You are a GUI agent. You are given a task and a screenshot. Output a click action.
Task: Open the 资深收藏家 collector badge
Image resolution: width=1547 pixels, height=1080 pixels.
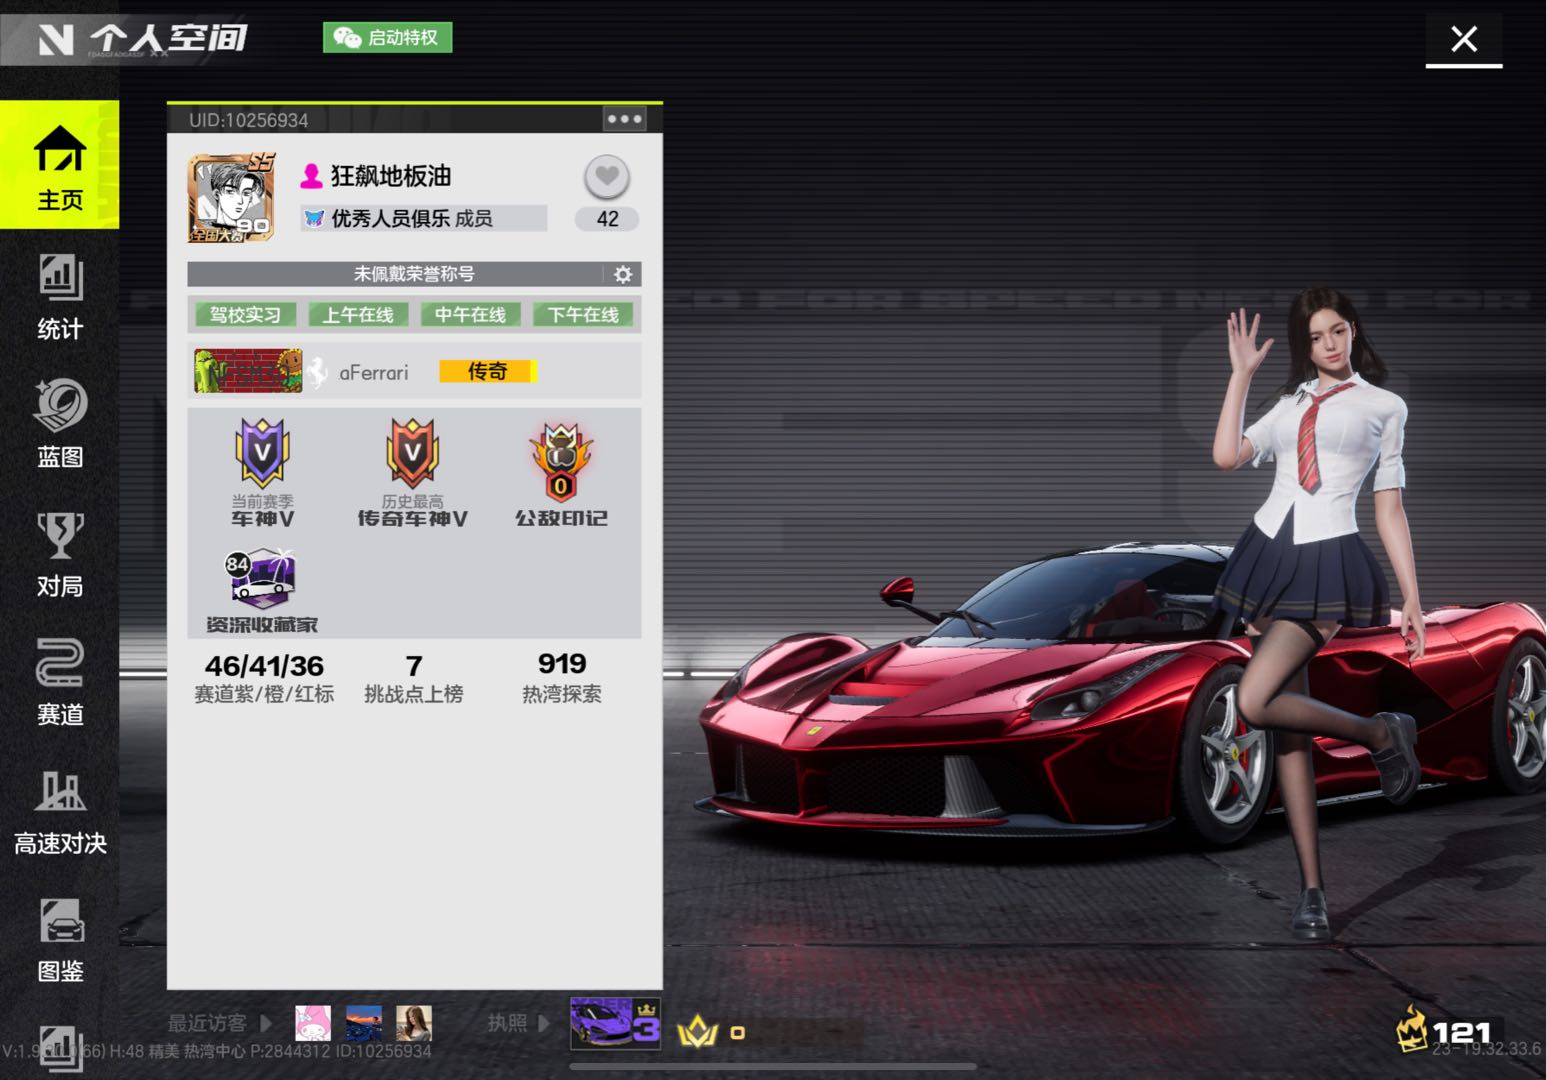(261, 590)
